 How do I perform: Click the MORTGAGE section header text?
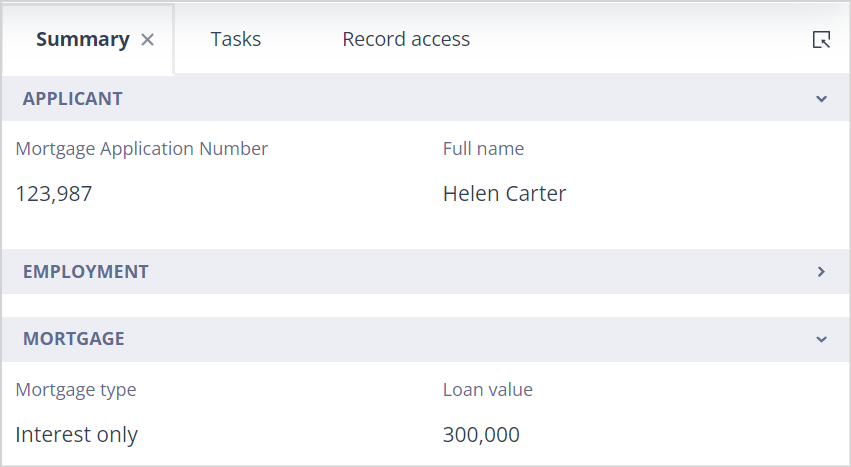tap(74, 339)
